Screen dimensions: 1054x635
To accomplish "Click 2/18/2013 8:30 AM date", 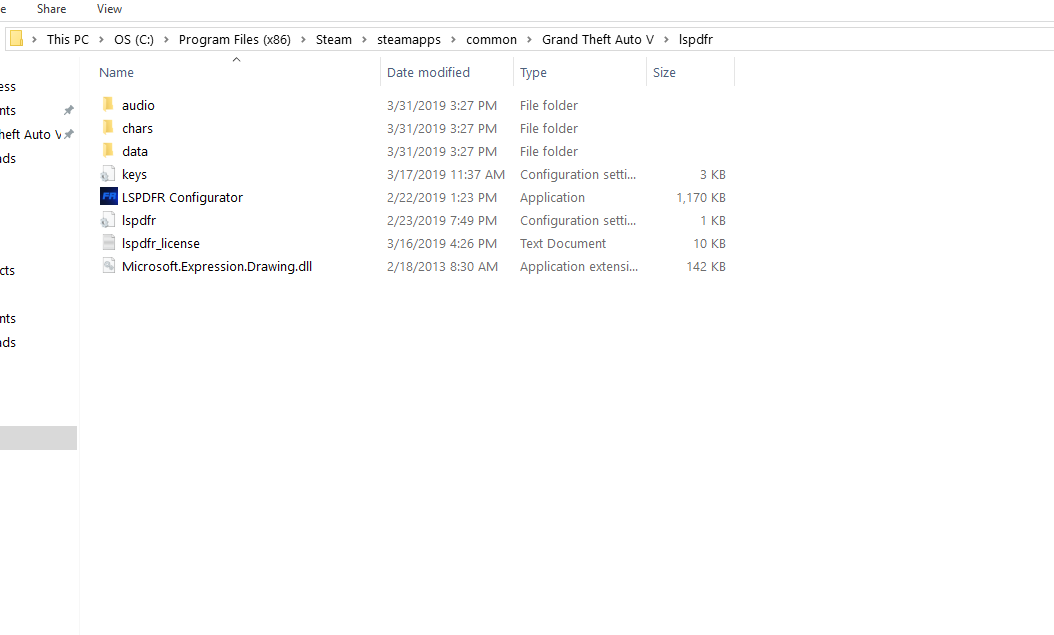I will [x=442, y=266].
